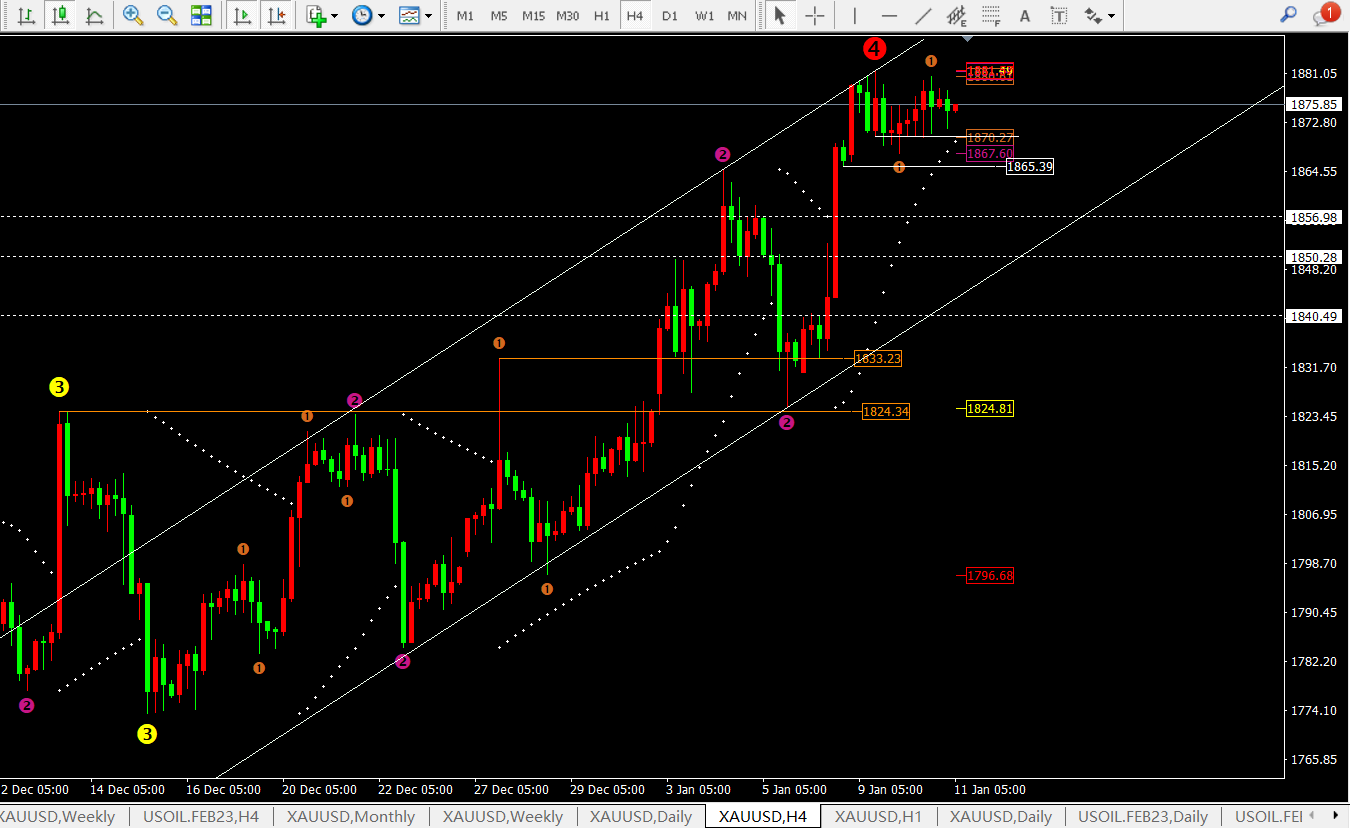Click the 27 Dec 05:00 time label
This screenshot has width=1350, height=828.
pos(512,790)
